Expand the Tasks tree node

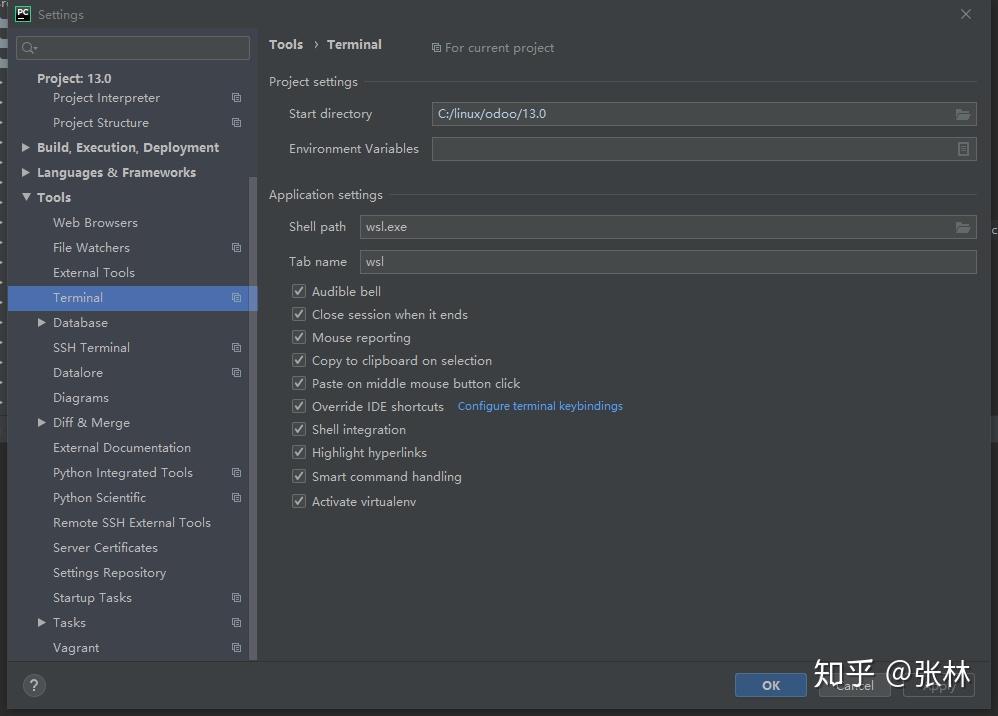(x=41, y=622)
